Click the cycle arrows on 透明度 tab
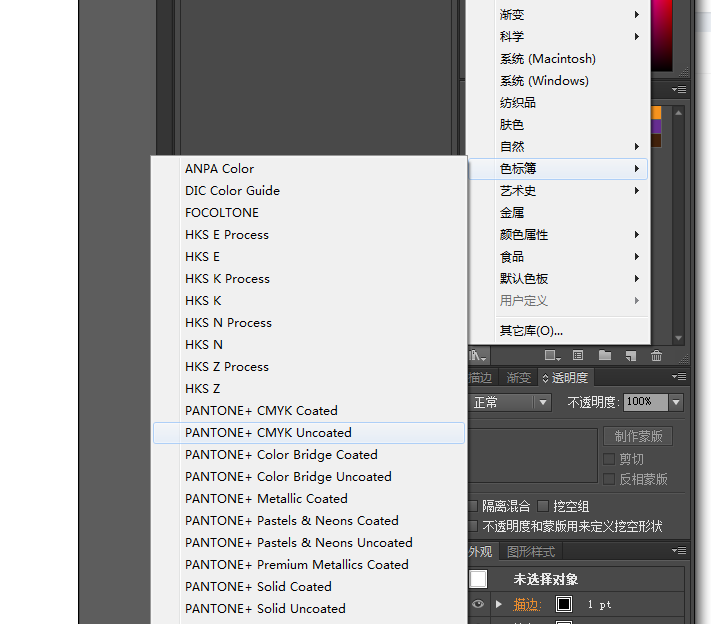This screenshot has height=624, width=711. (545, 378)
